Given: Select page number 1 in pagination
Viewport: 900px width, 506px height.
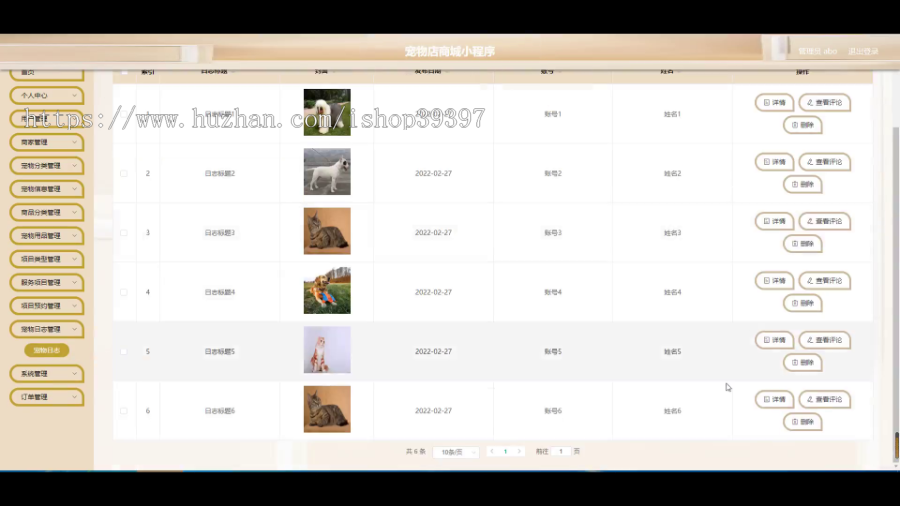Looking at the screenshot, I should (505, 451).
